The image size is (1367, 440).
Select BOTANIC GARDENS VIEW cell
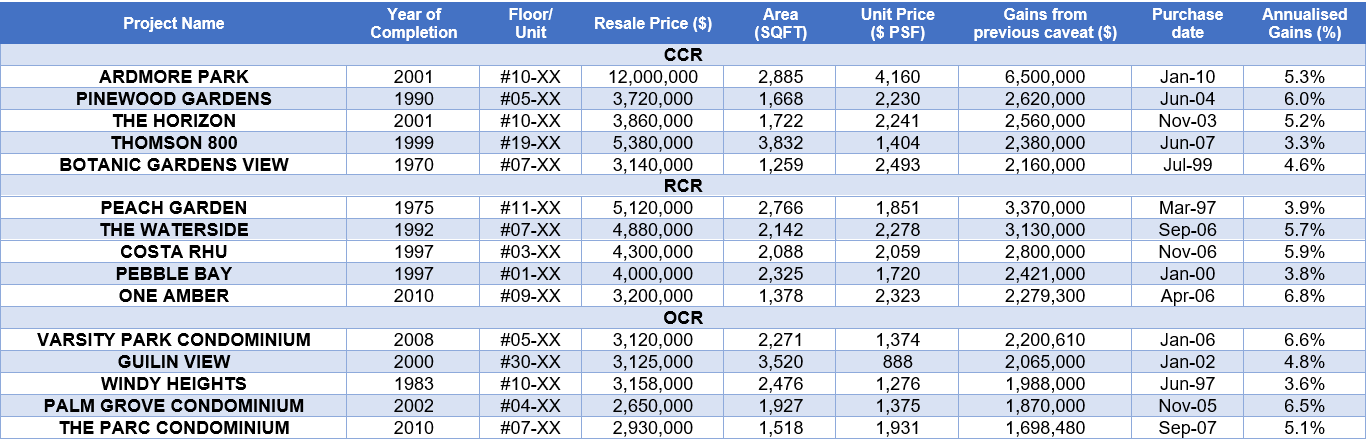coord(174,165)
